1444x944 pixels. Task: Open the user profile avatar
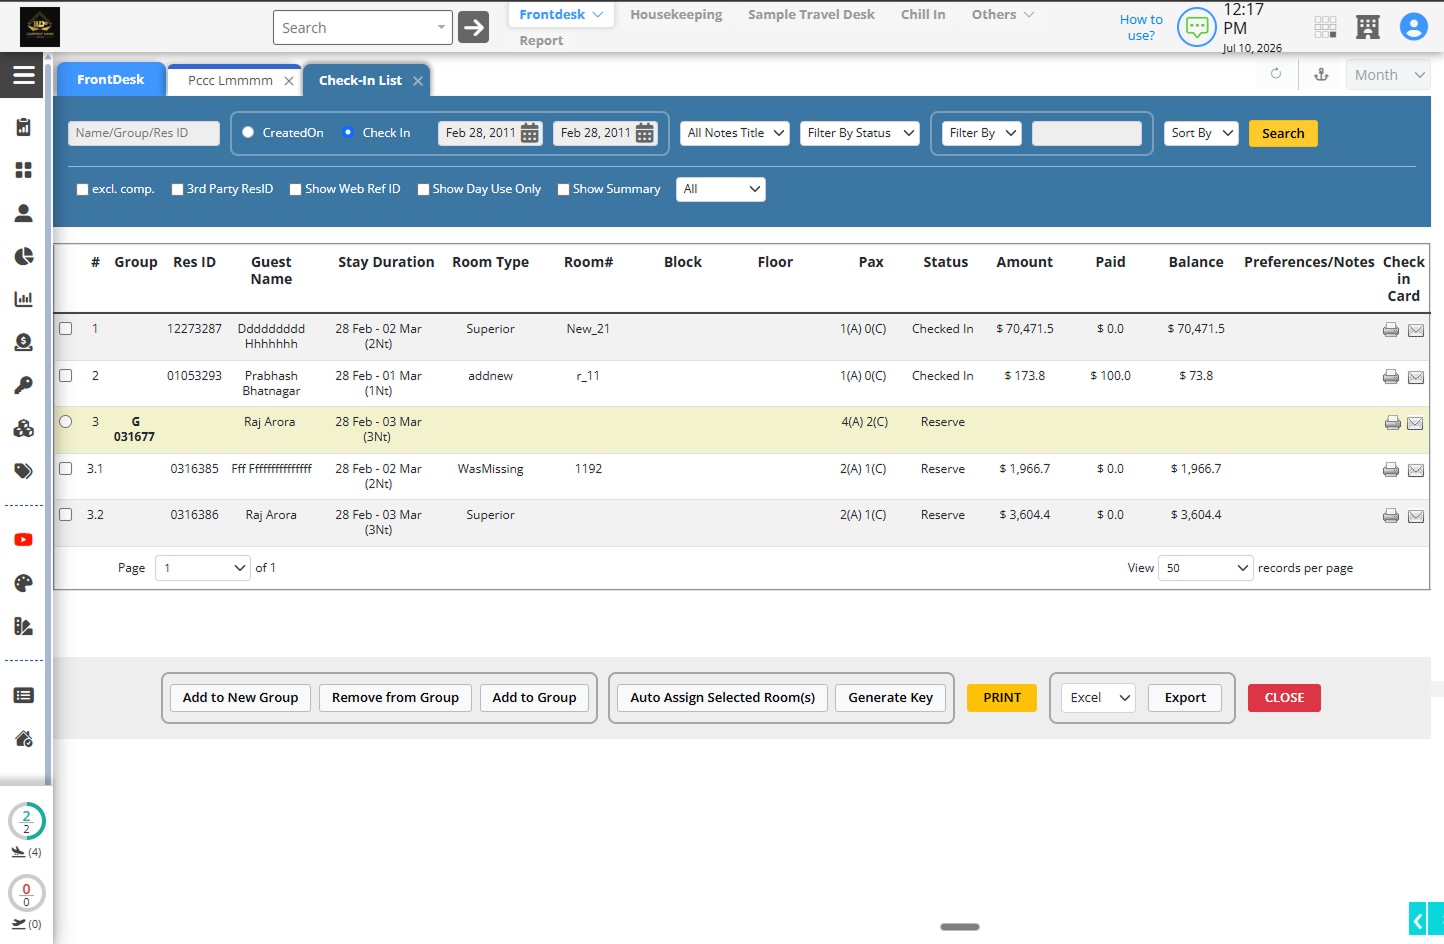[x=1414, y=27]
